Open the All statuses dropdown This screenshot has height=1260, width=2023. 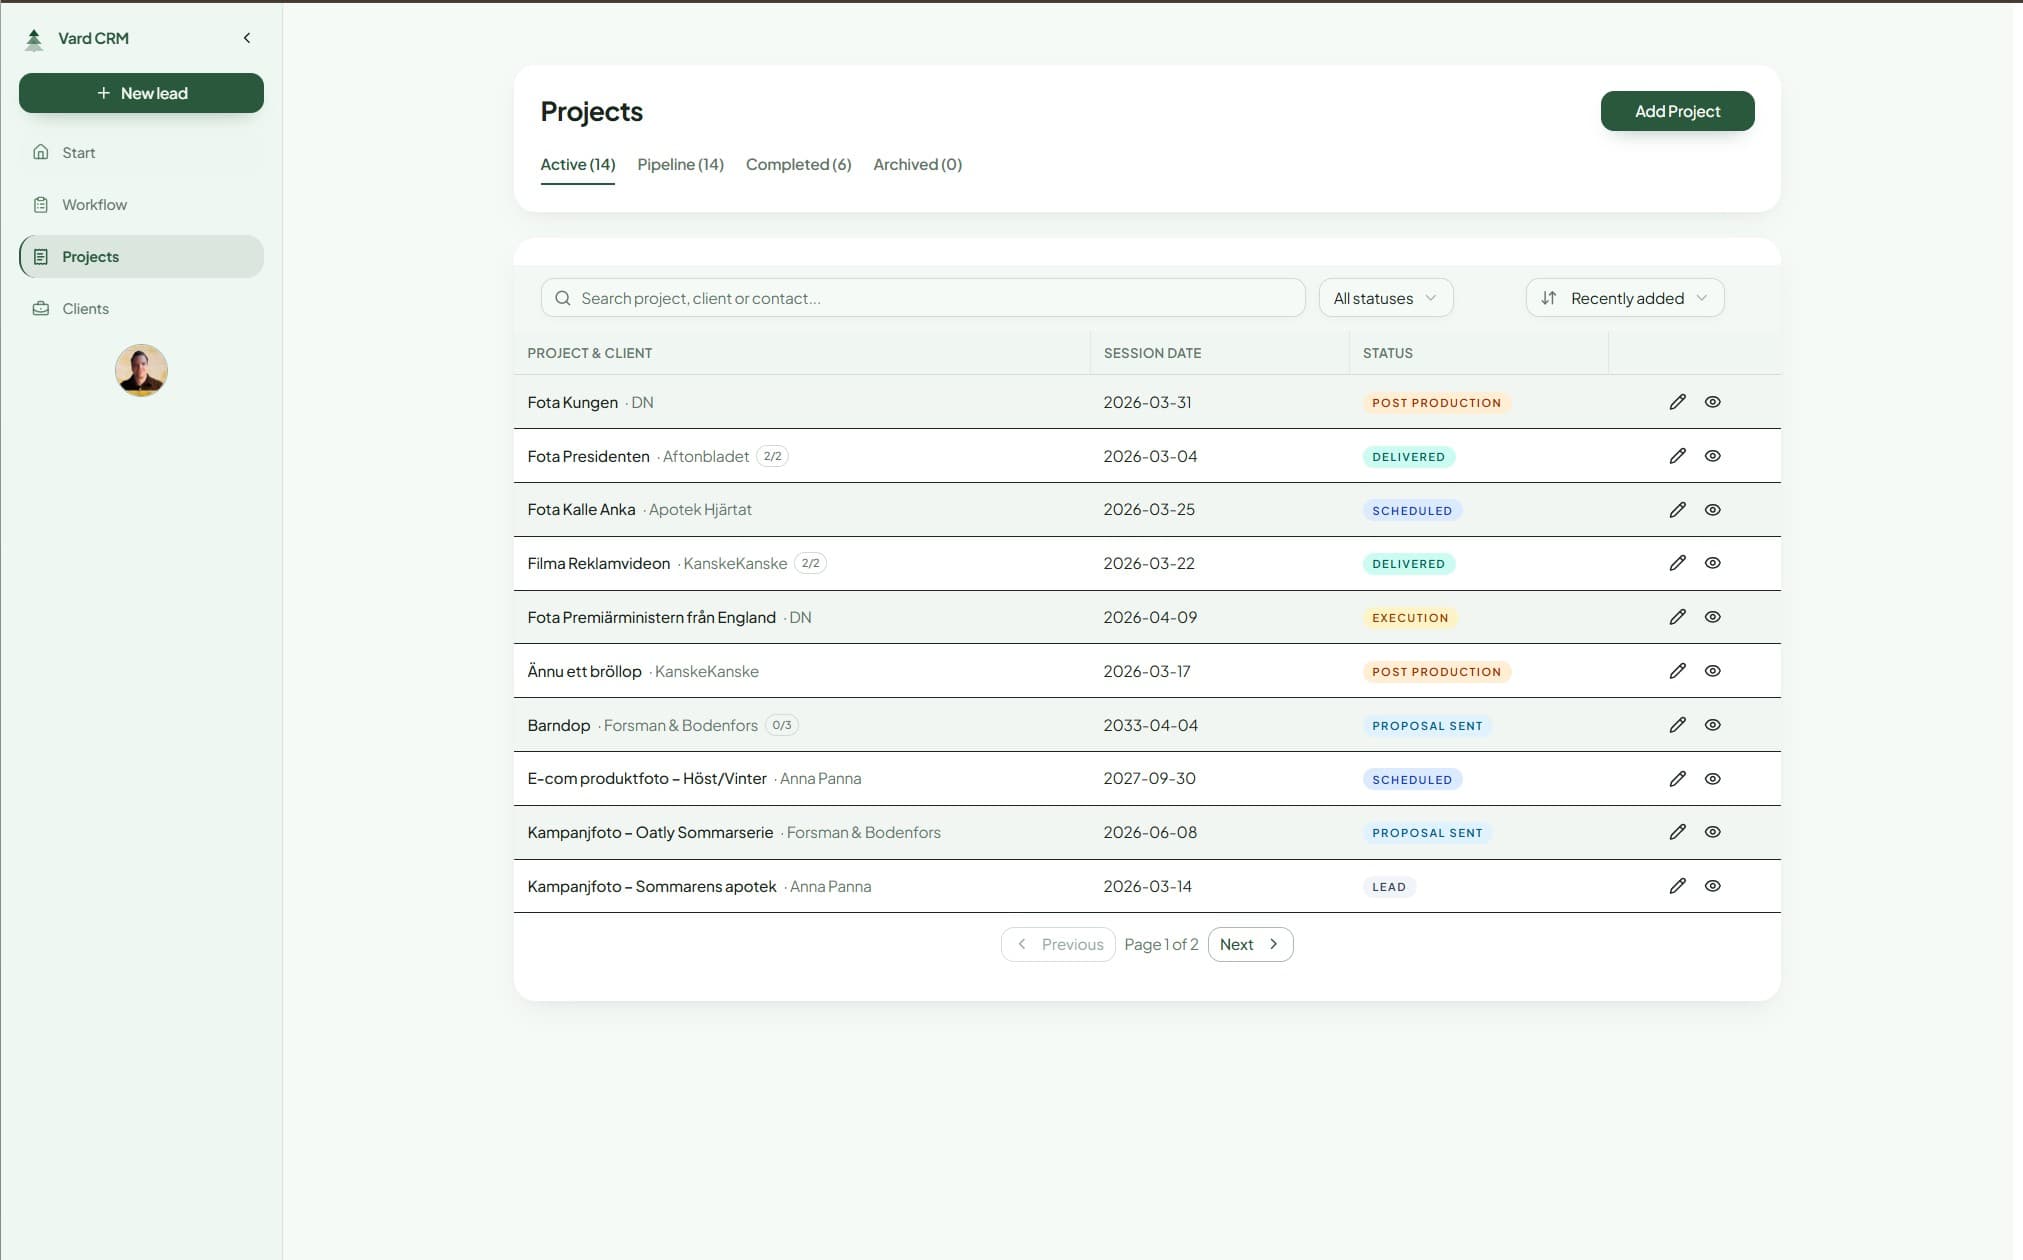pos(1385,297)
